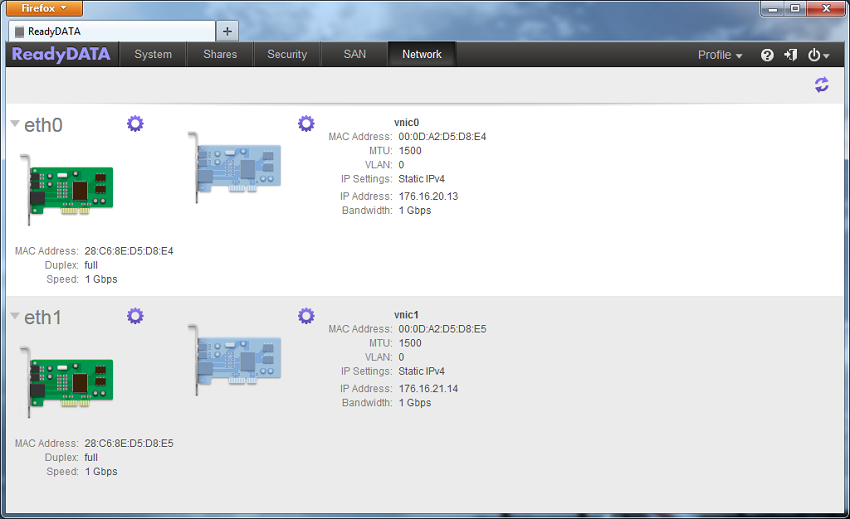Open the eth0 settings gear

coord(135,124)
